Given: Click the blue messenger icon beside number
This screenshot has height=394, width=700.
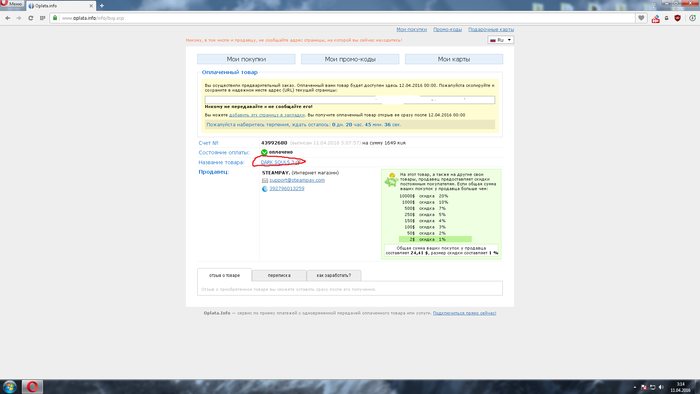Looking at the screenshot, I should [265, 189].
